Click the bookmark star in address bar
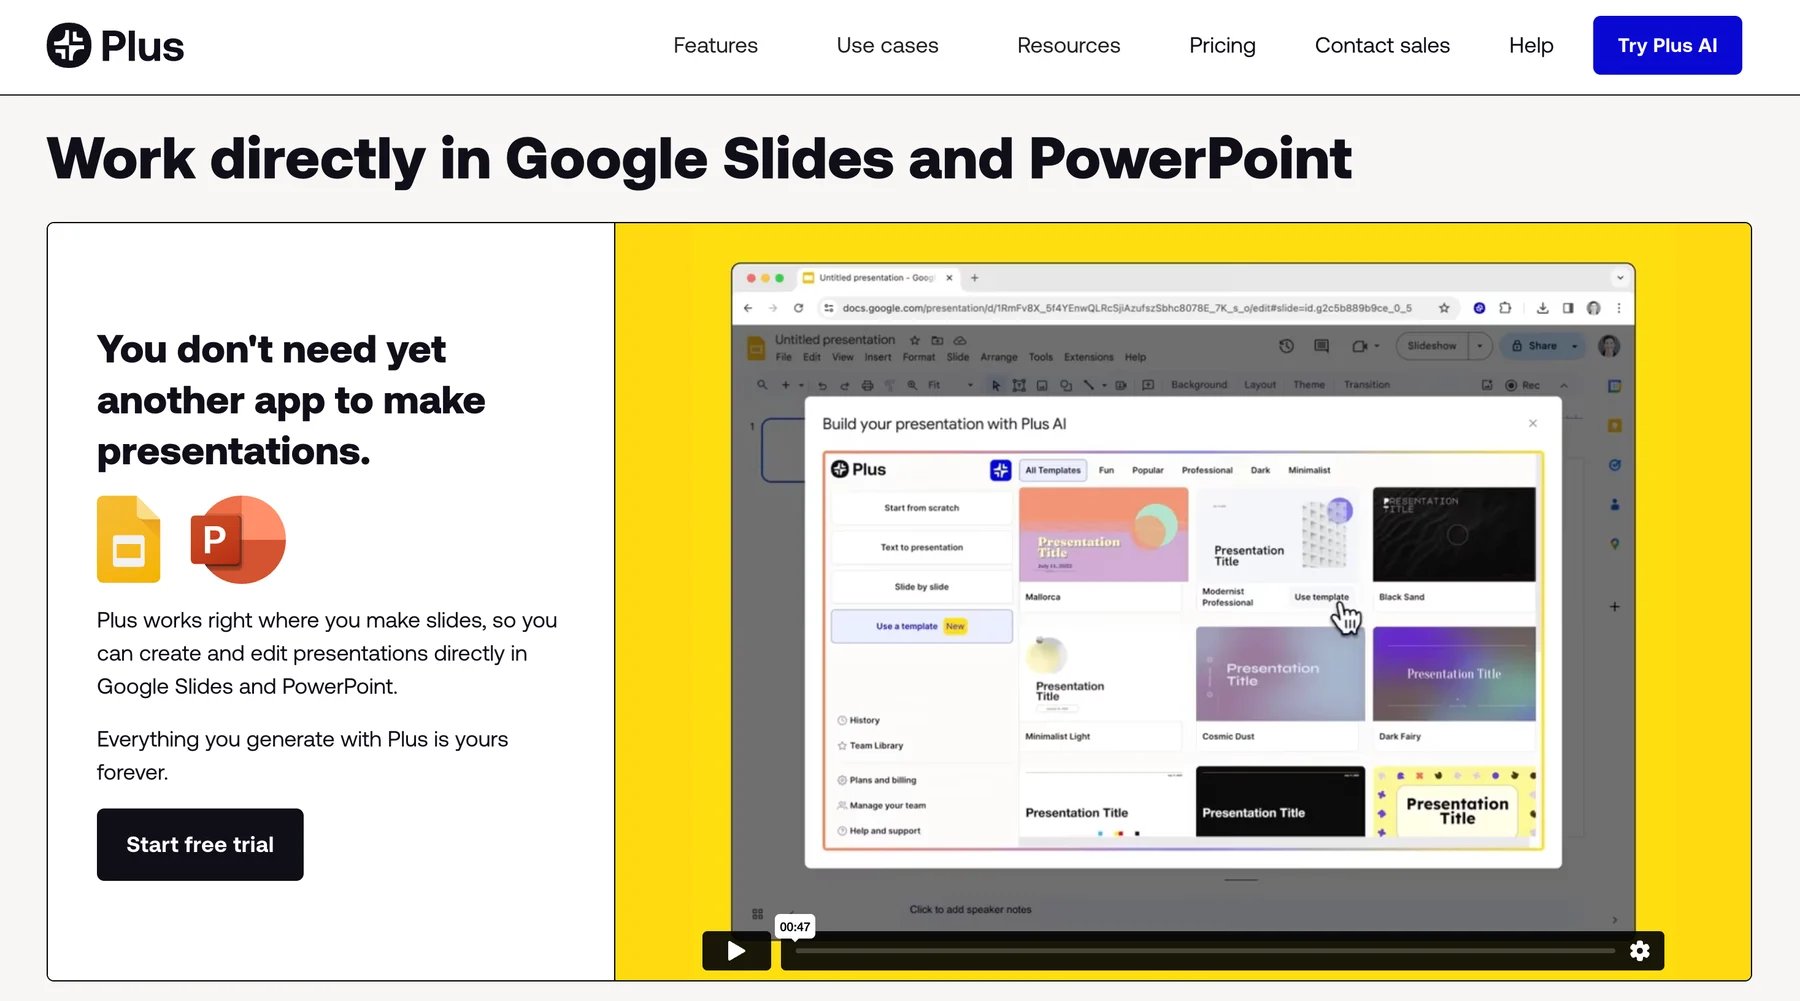Viewport: 1800px width, 1001px height. click(x=1444, y=308)
